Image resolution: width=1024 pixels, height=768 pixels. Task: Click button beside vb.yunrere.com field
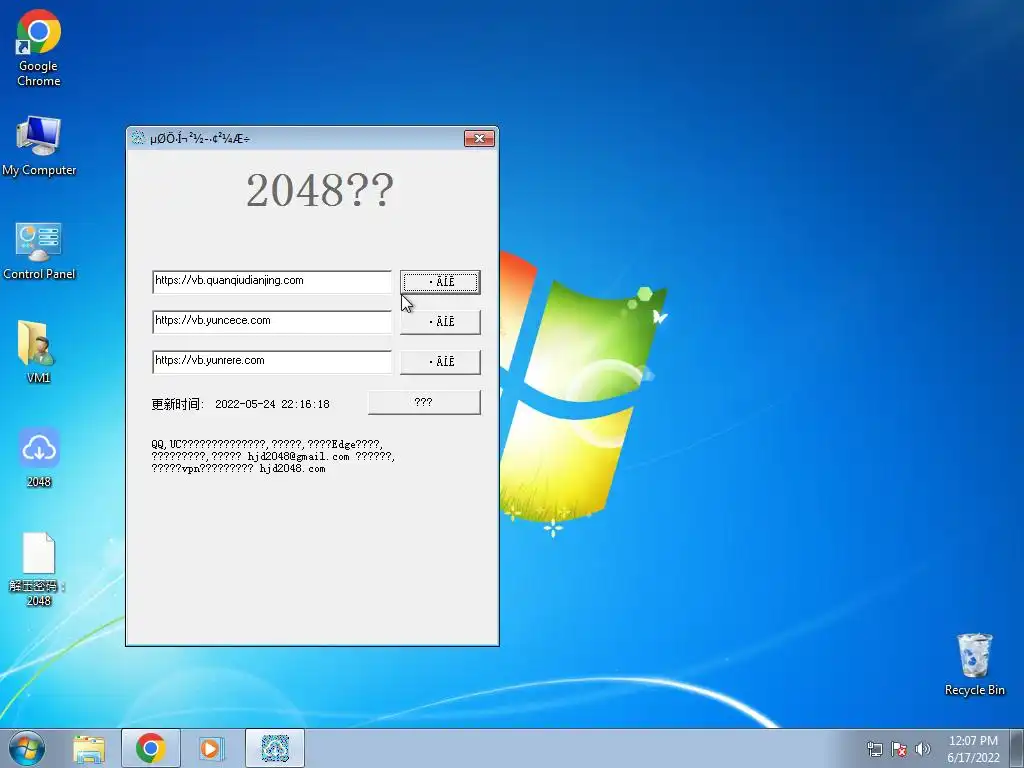tap(440, 362)
